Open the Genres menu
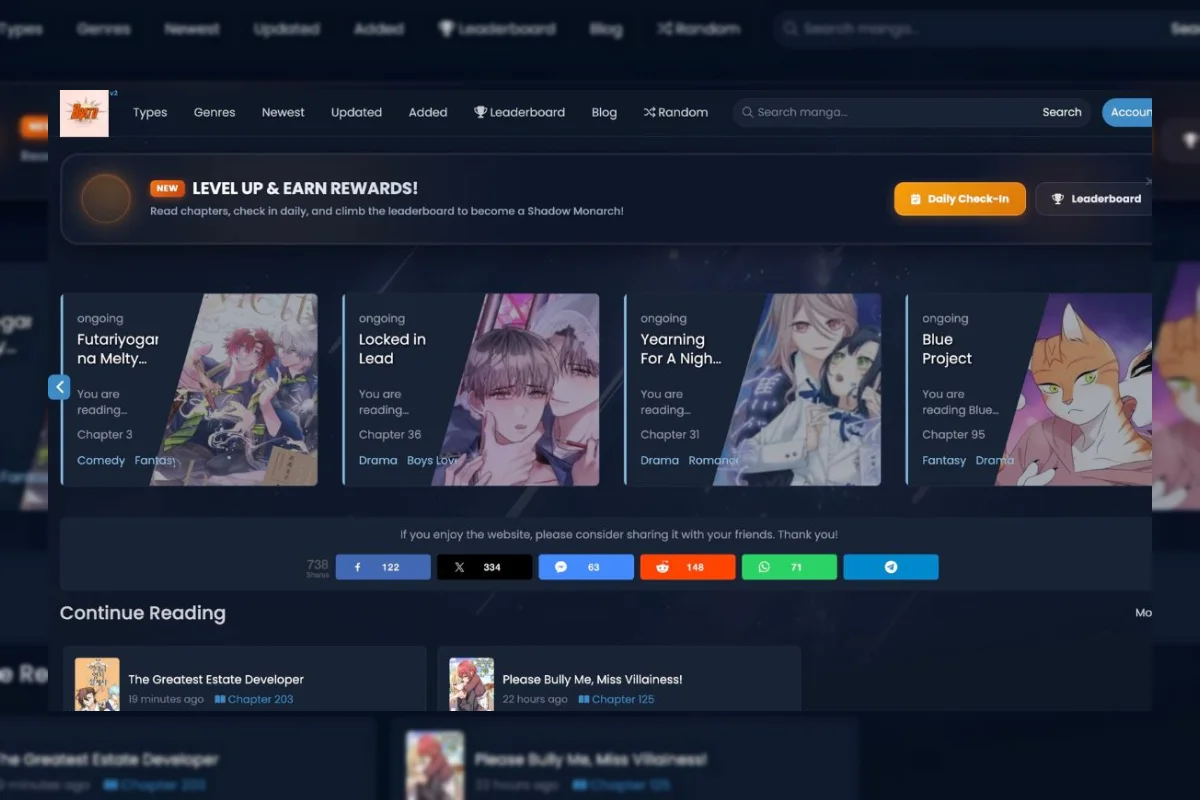This screenshot has height=800, width=1200. [215, 113]
